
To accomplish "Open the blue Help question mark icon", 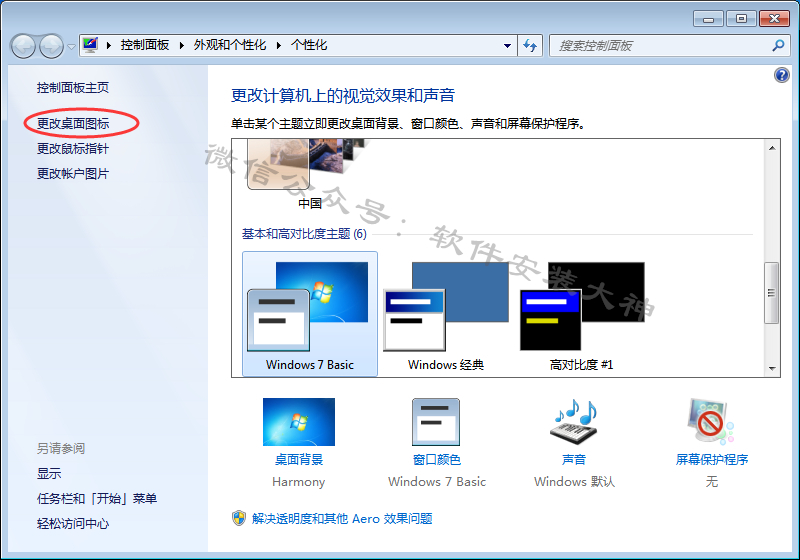I will (782, 75).
